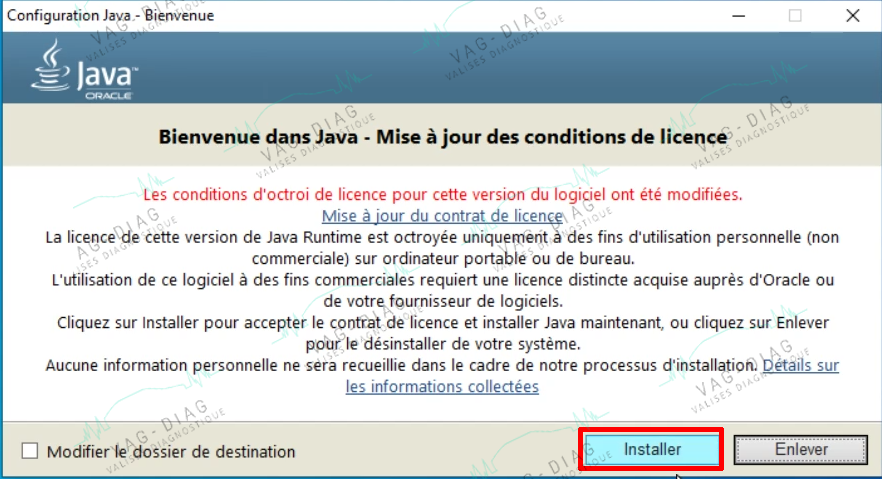The width and height of the screenshot is (882, 479).
Task: Click the 'Configuration Java - Bienvenue' title bar text
Action: point(110,15)
